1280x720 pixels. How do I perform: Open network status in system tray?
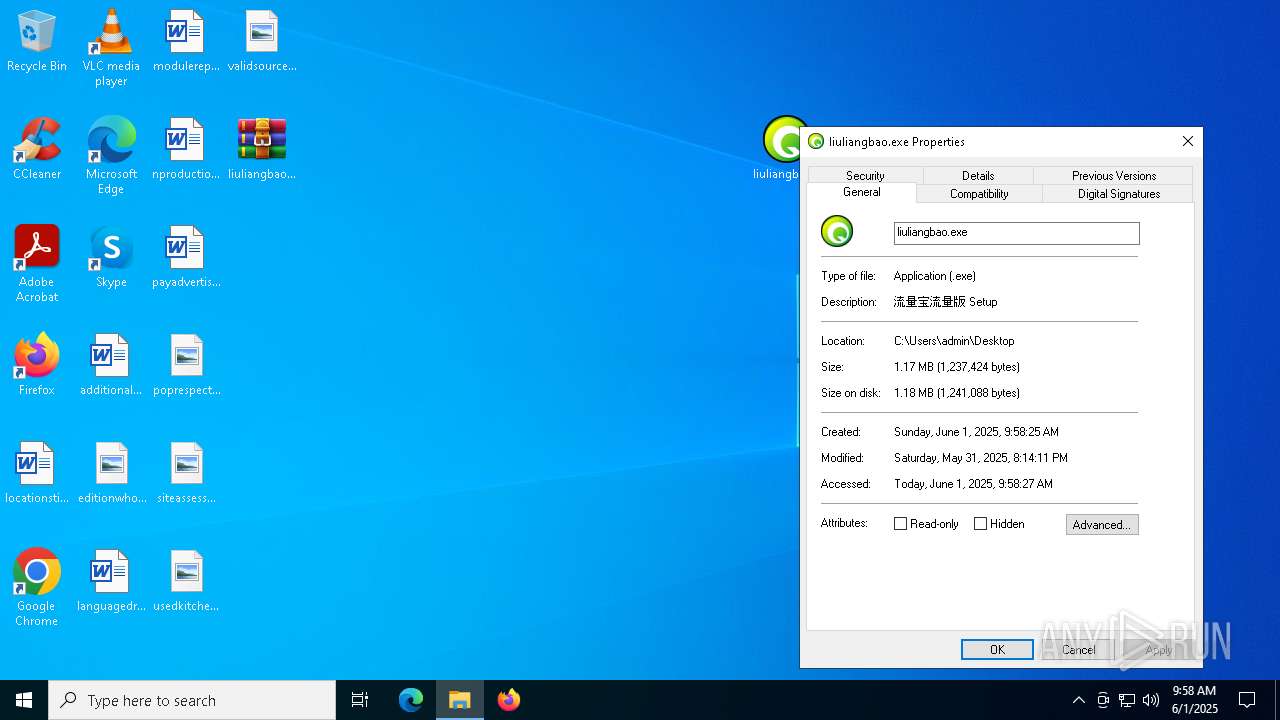(1127, 700)
